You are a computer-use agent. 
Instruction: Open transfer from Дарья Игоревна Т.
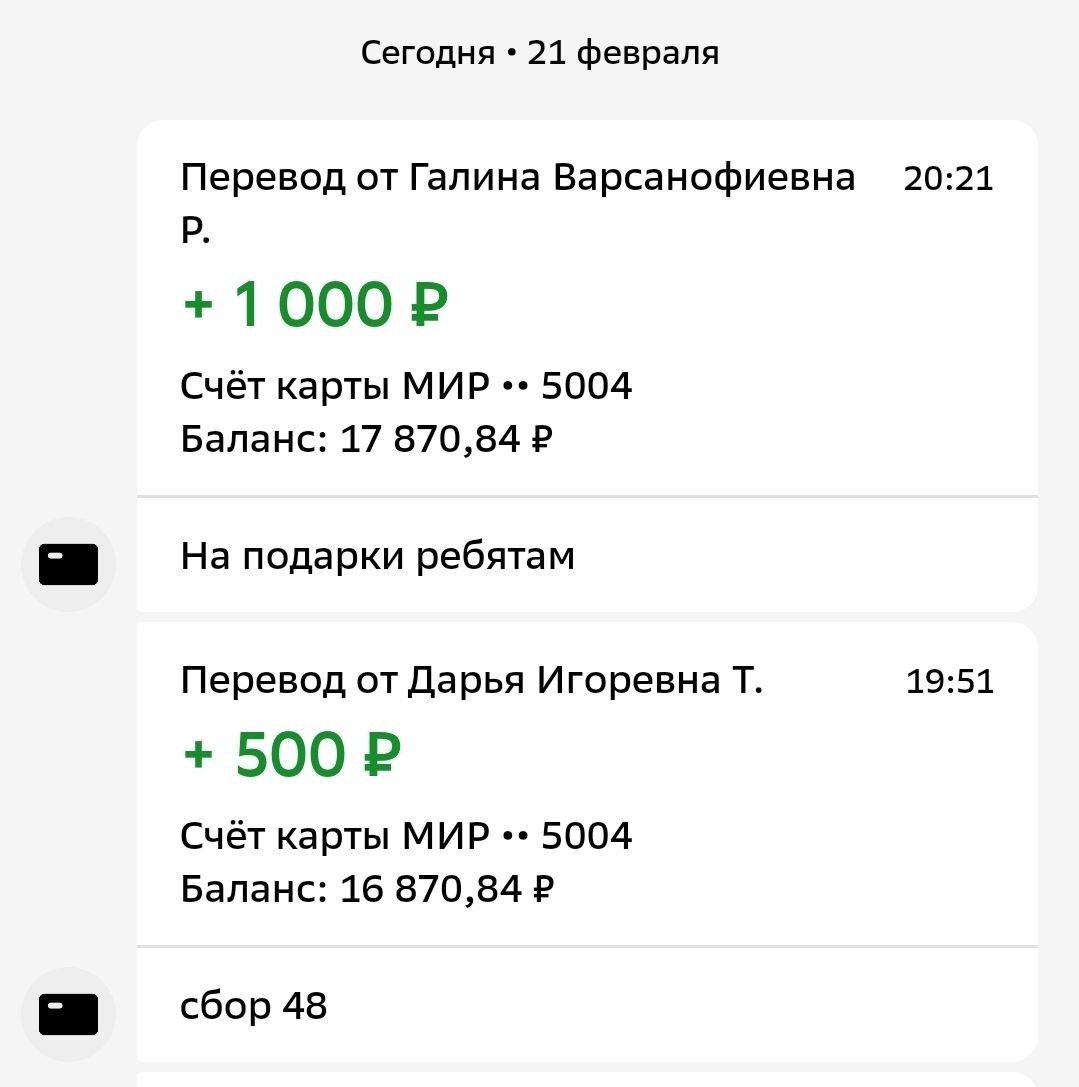pyautogui.click(x=471, y=681)
